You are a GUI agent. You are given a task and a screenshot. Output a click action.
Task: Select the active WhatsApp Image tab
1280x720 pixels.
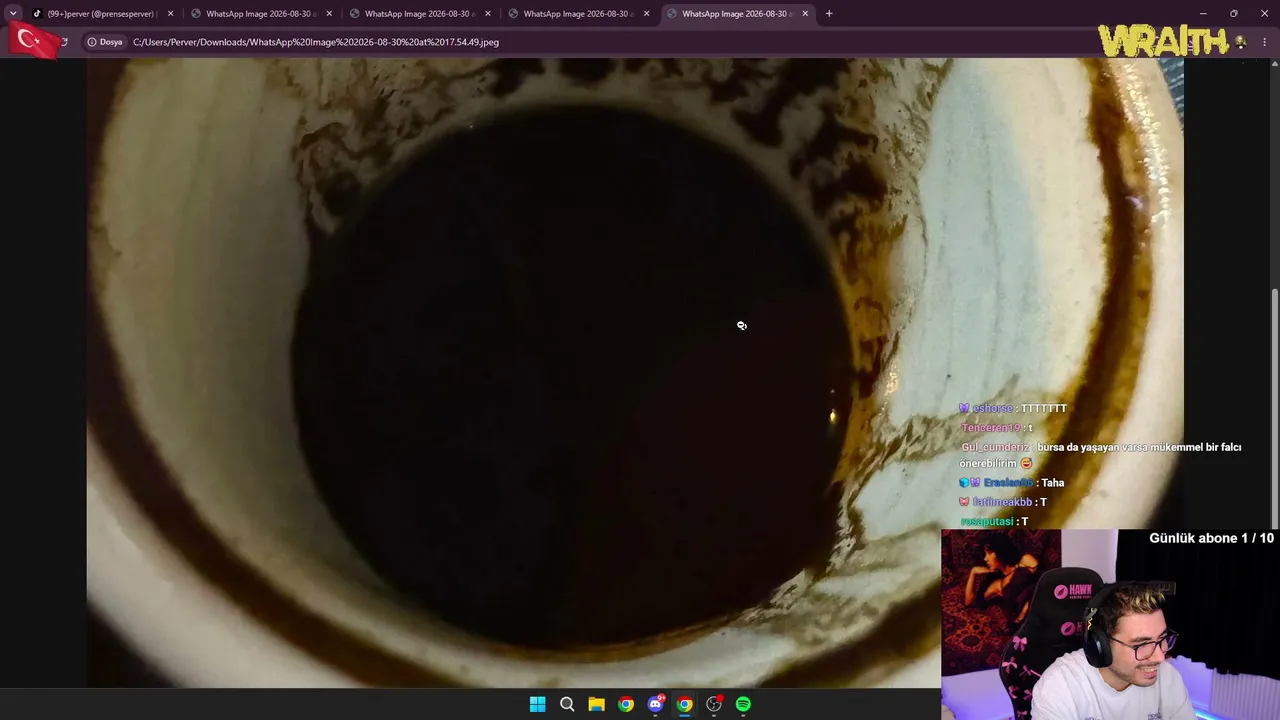736,14
